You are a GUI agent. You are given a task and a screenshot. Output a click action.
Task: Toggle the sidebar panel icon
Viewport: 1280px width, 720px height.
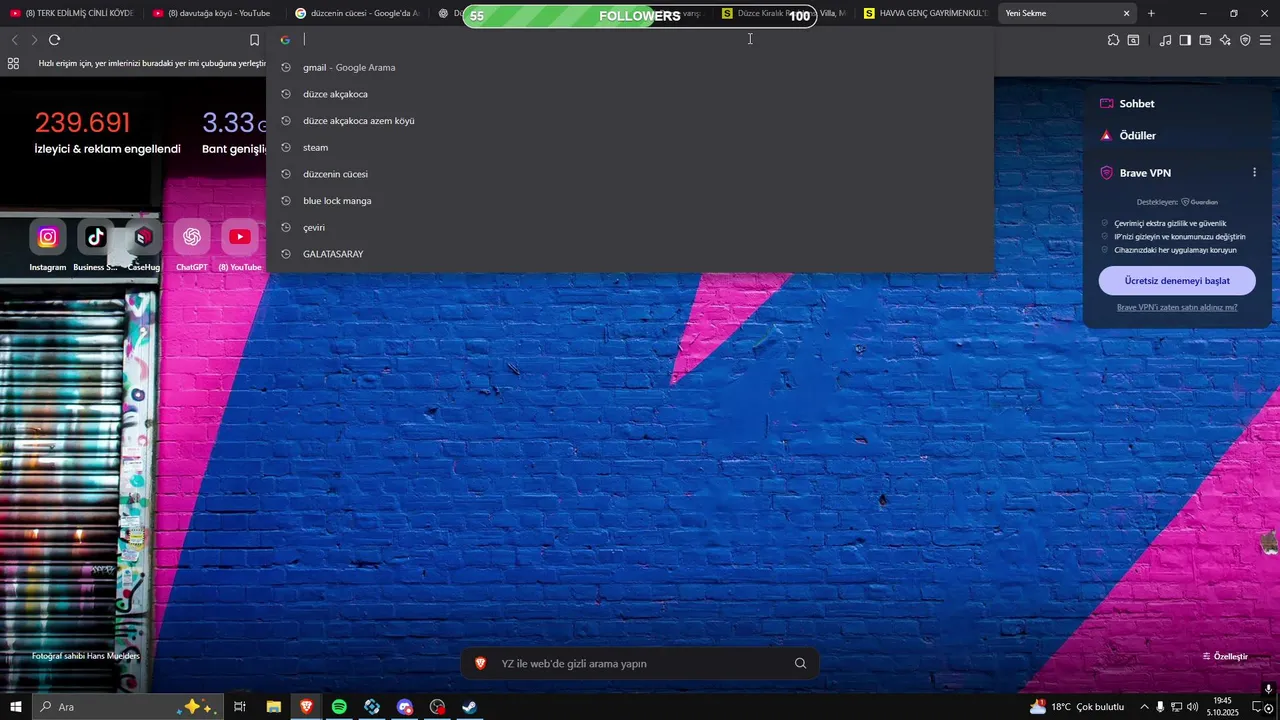(1185, 40)
